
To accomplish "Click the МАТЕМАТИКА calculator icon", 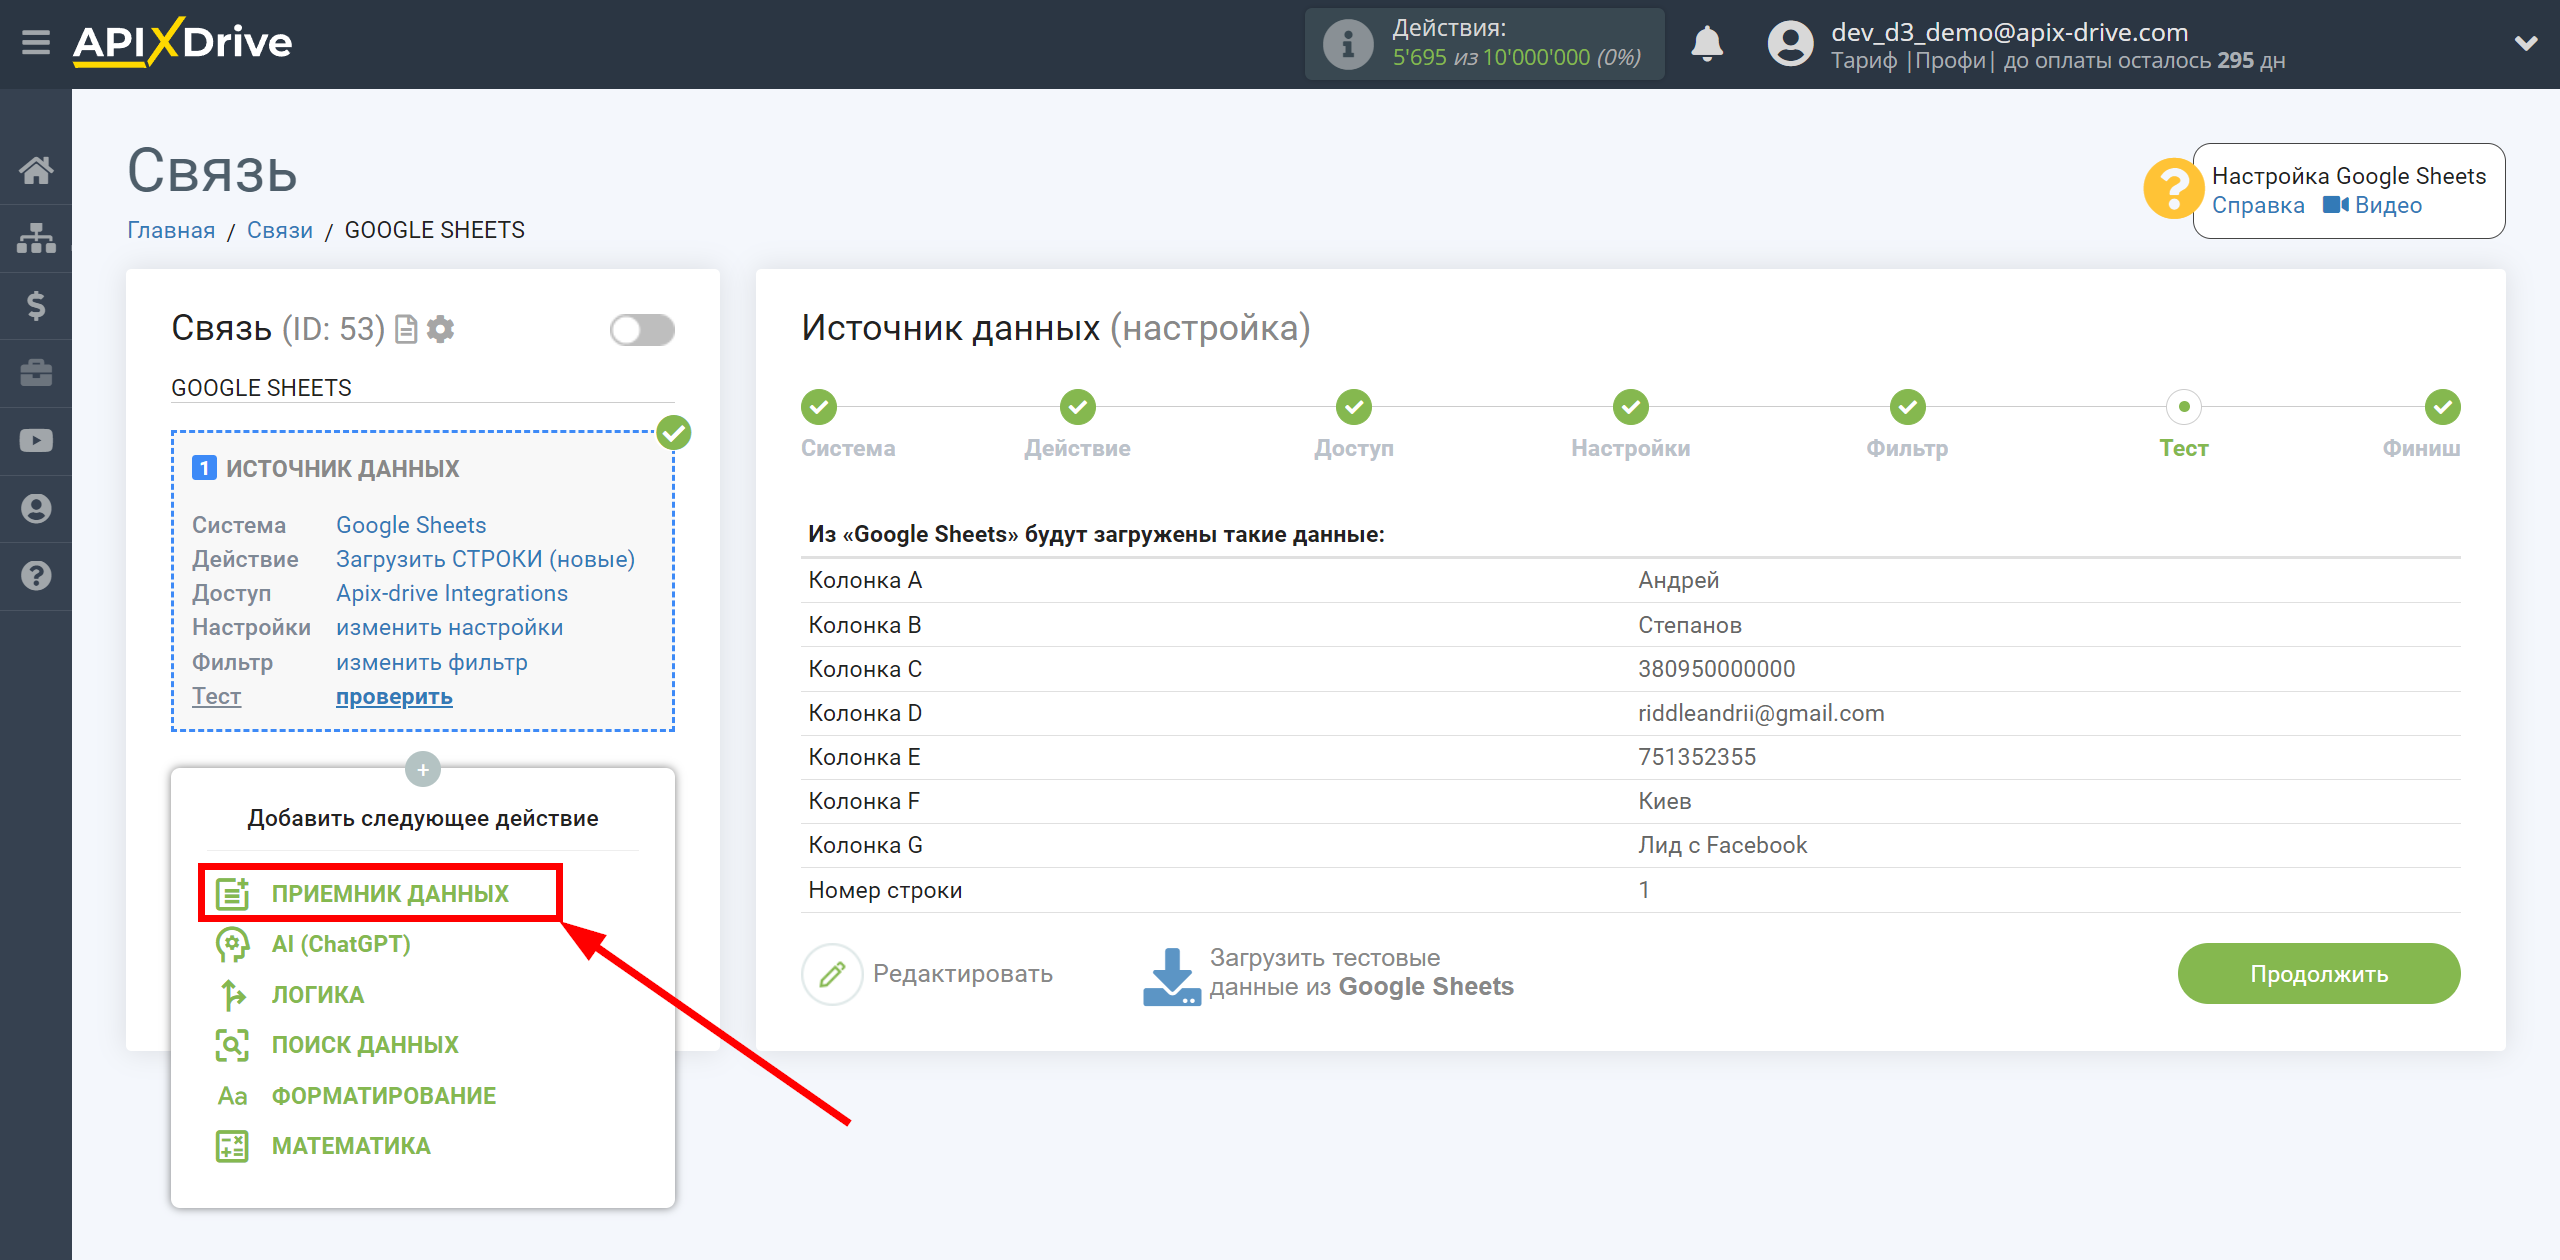I will click(232, 1146).
